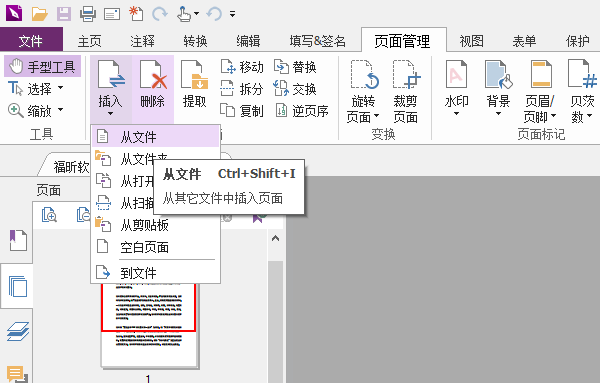Switch to the 注释 tab
This screenshot has height=383, width=600.
[142, 41]
